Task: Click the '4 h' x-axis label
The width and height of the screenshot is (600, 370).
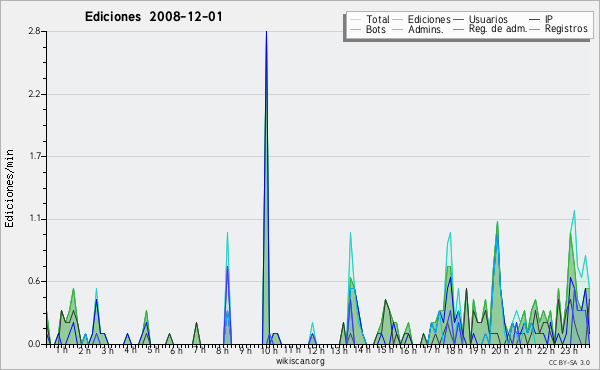Action: (130, 350)
